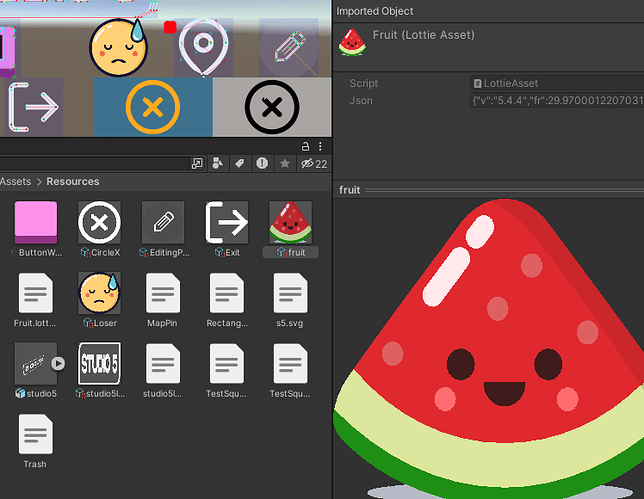The width and height of the screenshot is (644, 499).
Task: Click the fruit preview title bar
Action: click(x=488, y=190)
